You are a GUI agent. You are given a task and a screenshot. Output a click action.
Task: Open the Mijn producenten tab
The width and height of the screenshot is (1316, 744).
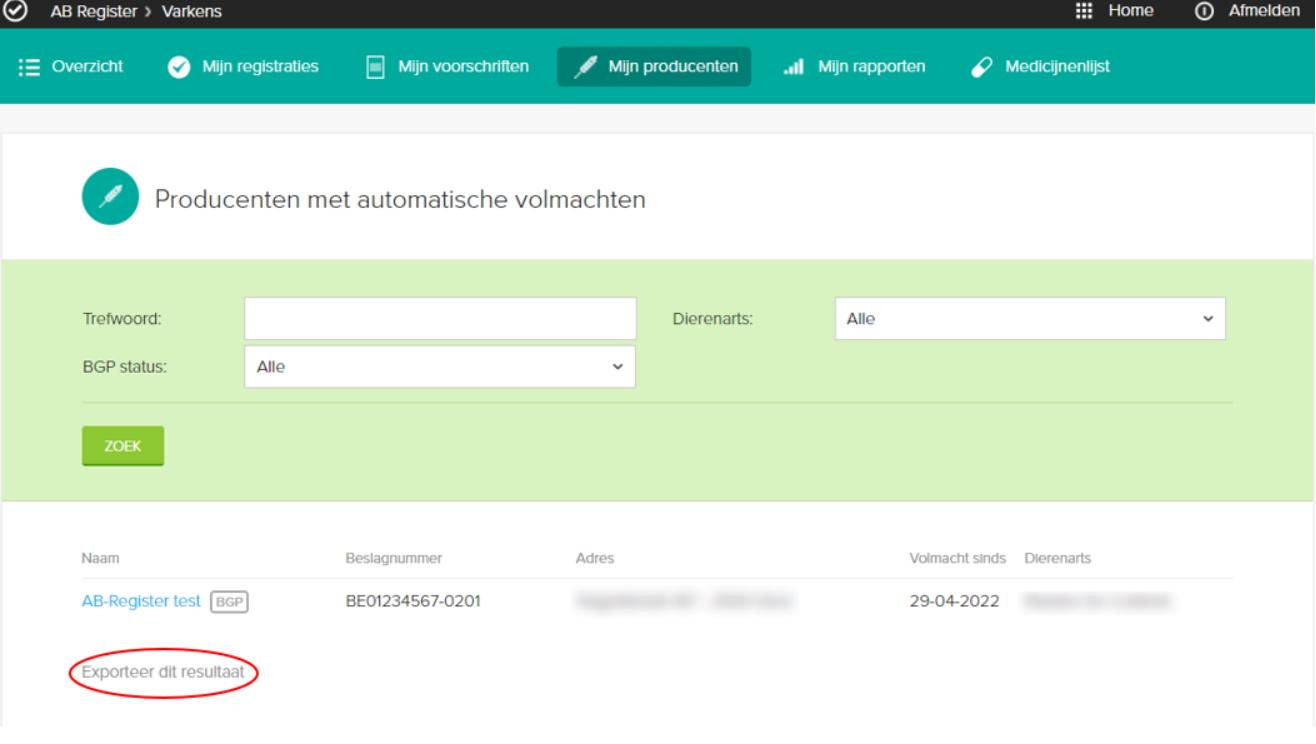pos(654,67)
